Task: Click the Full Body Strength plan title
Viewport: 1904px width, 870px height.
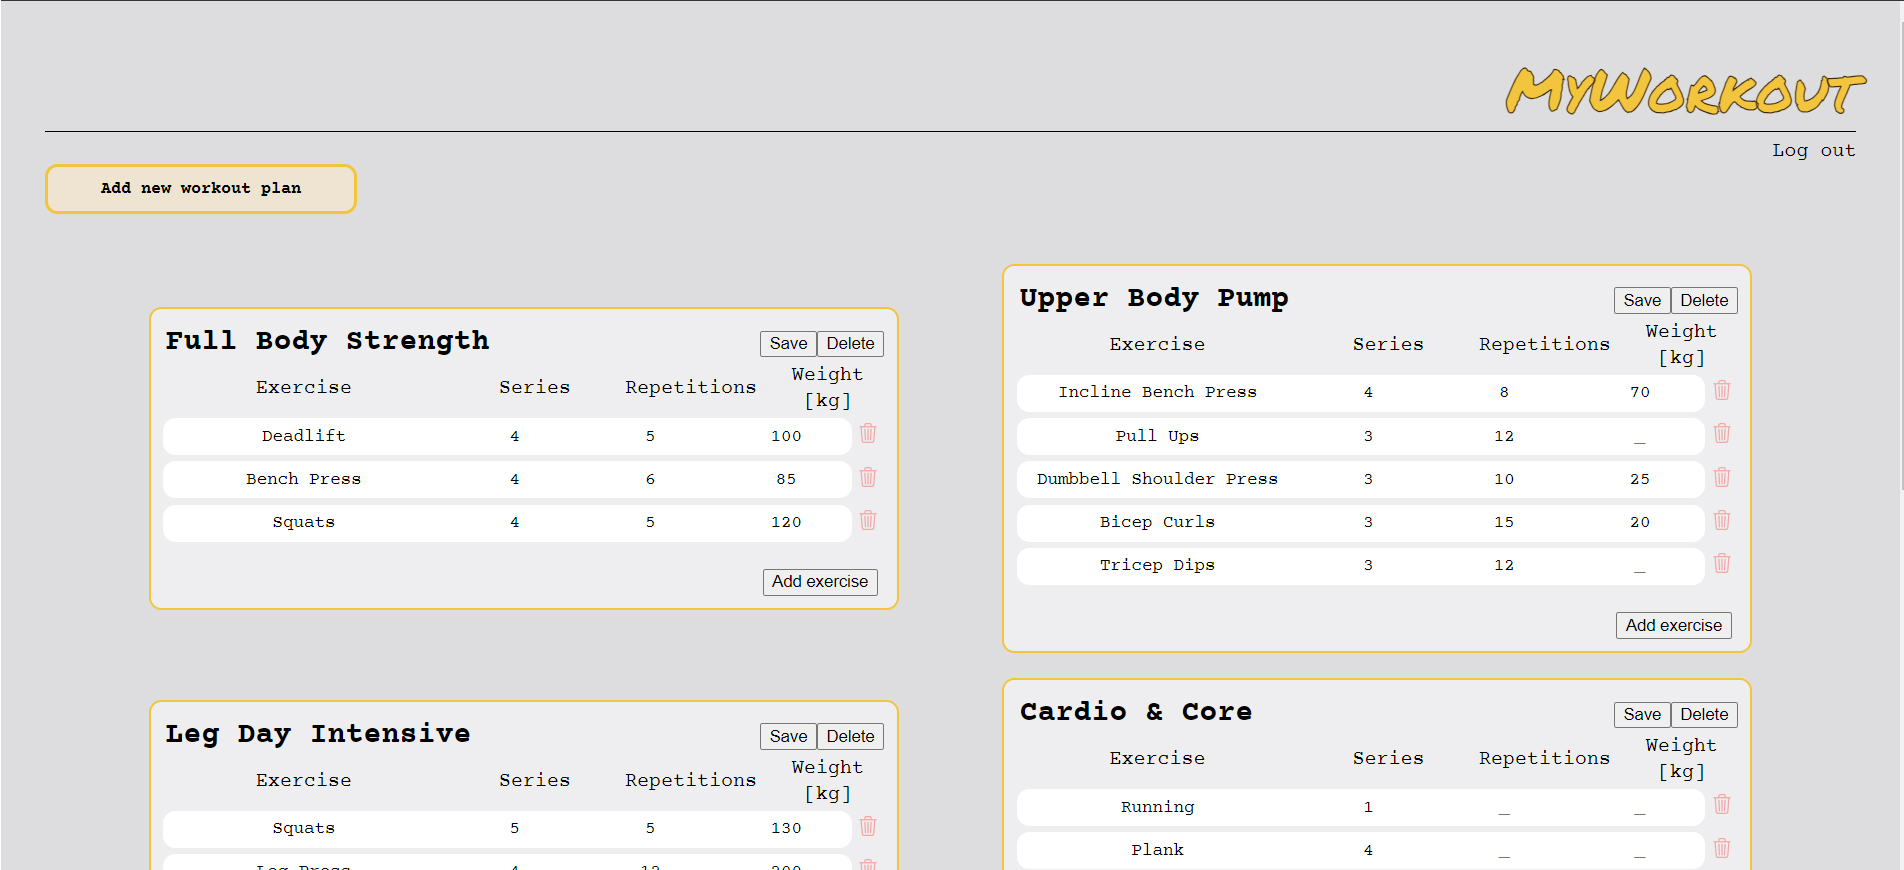Action: click(x=327, y=341)
